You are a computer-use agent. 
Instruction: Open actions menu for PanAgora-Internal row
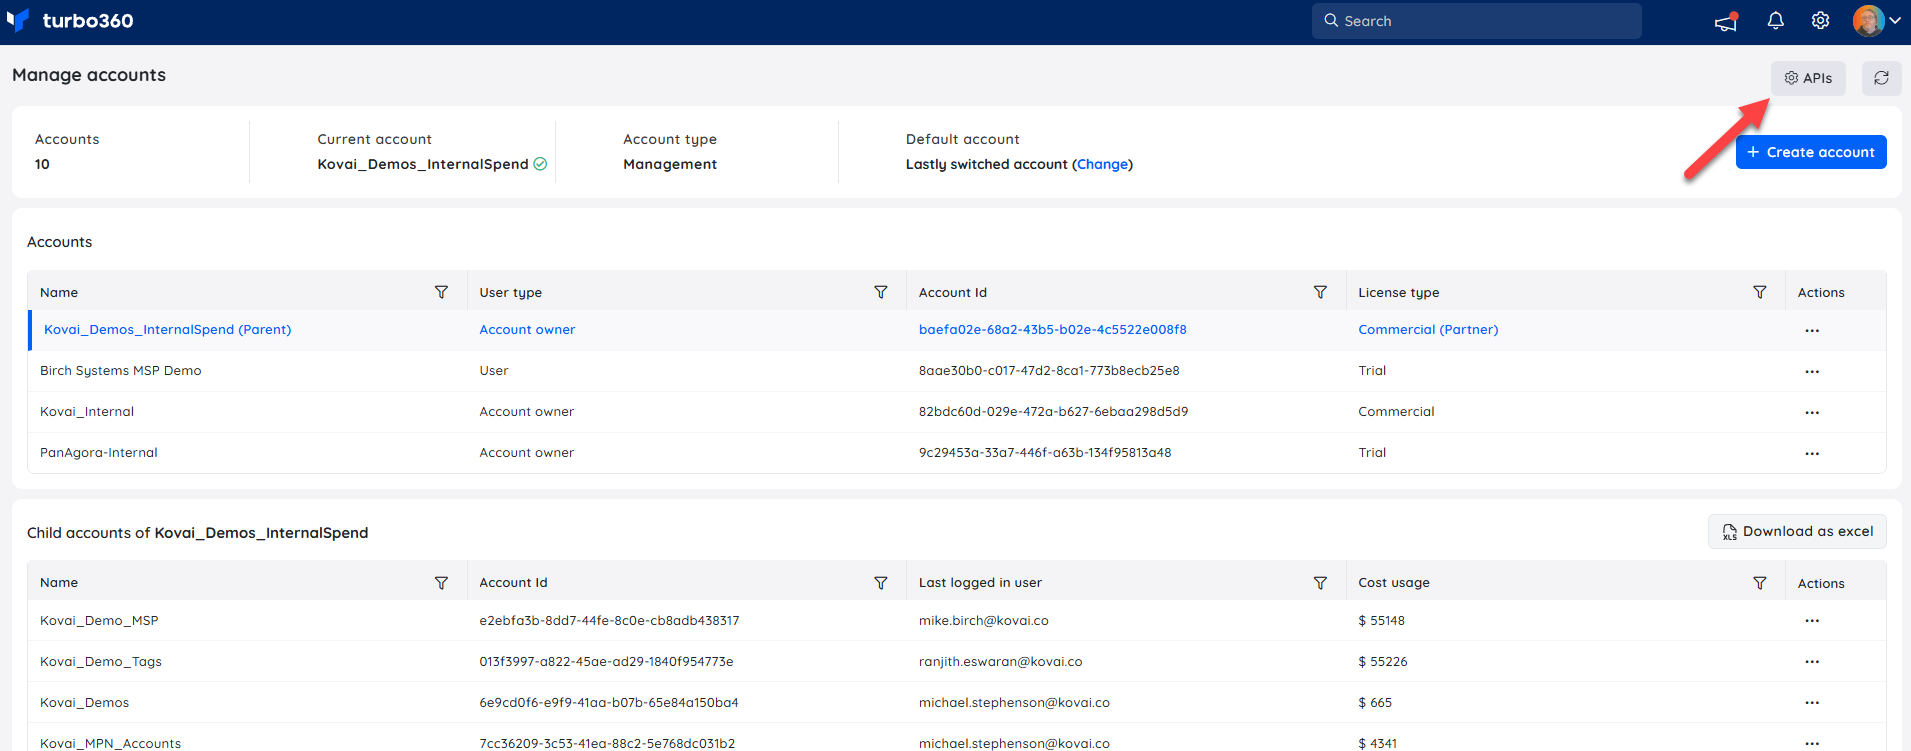[x=1812, y=454]
